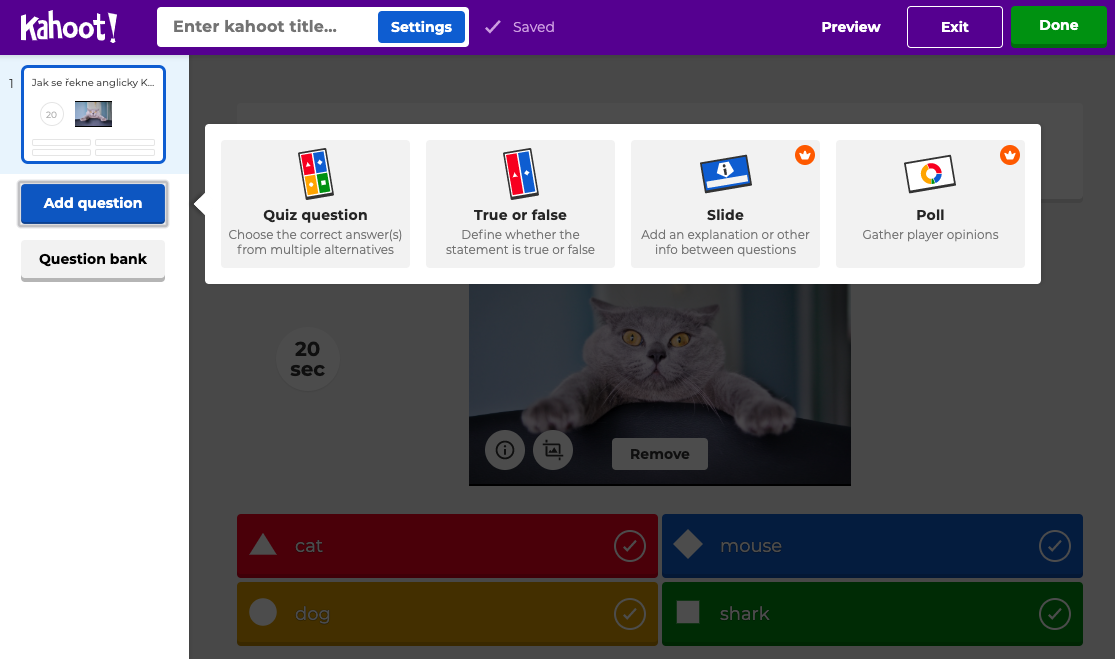Click the premium crown badge on Slide
The image size is (1115, 659).
[x=804, y=155]
